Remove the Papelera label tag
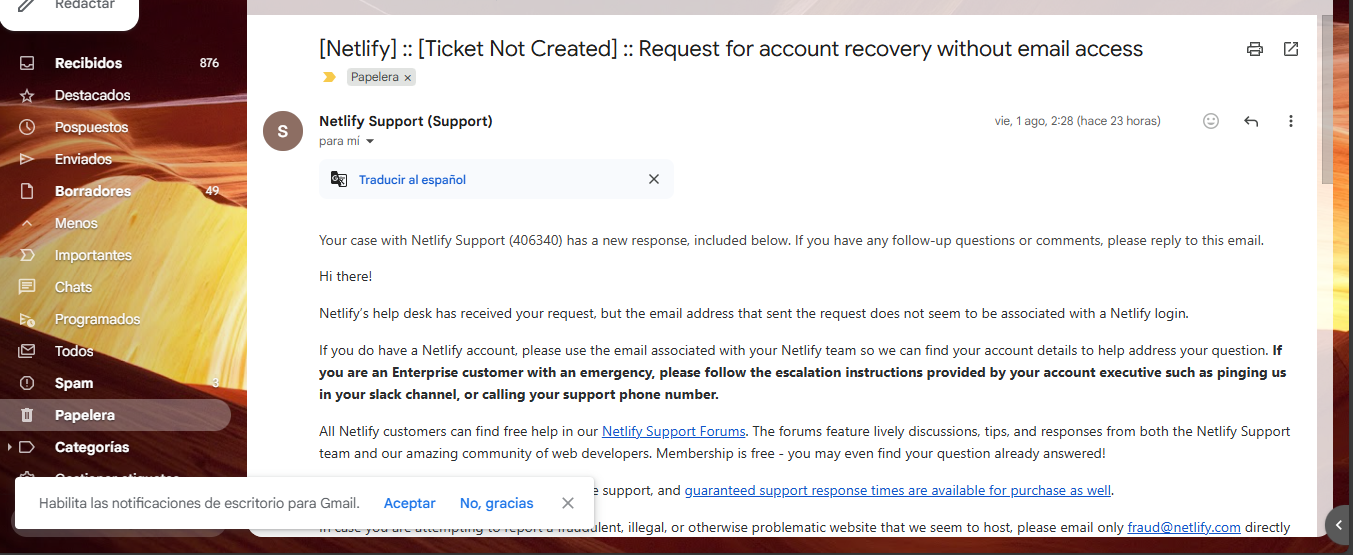Viewport: 1353px width, 555px height. pos(408,78)
